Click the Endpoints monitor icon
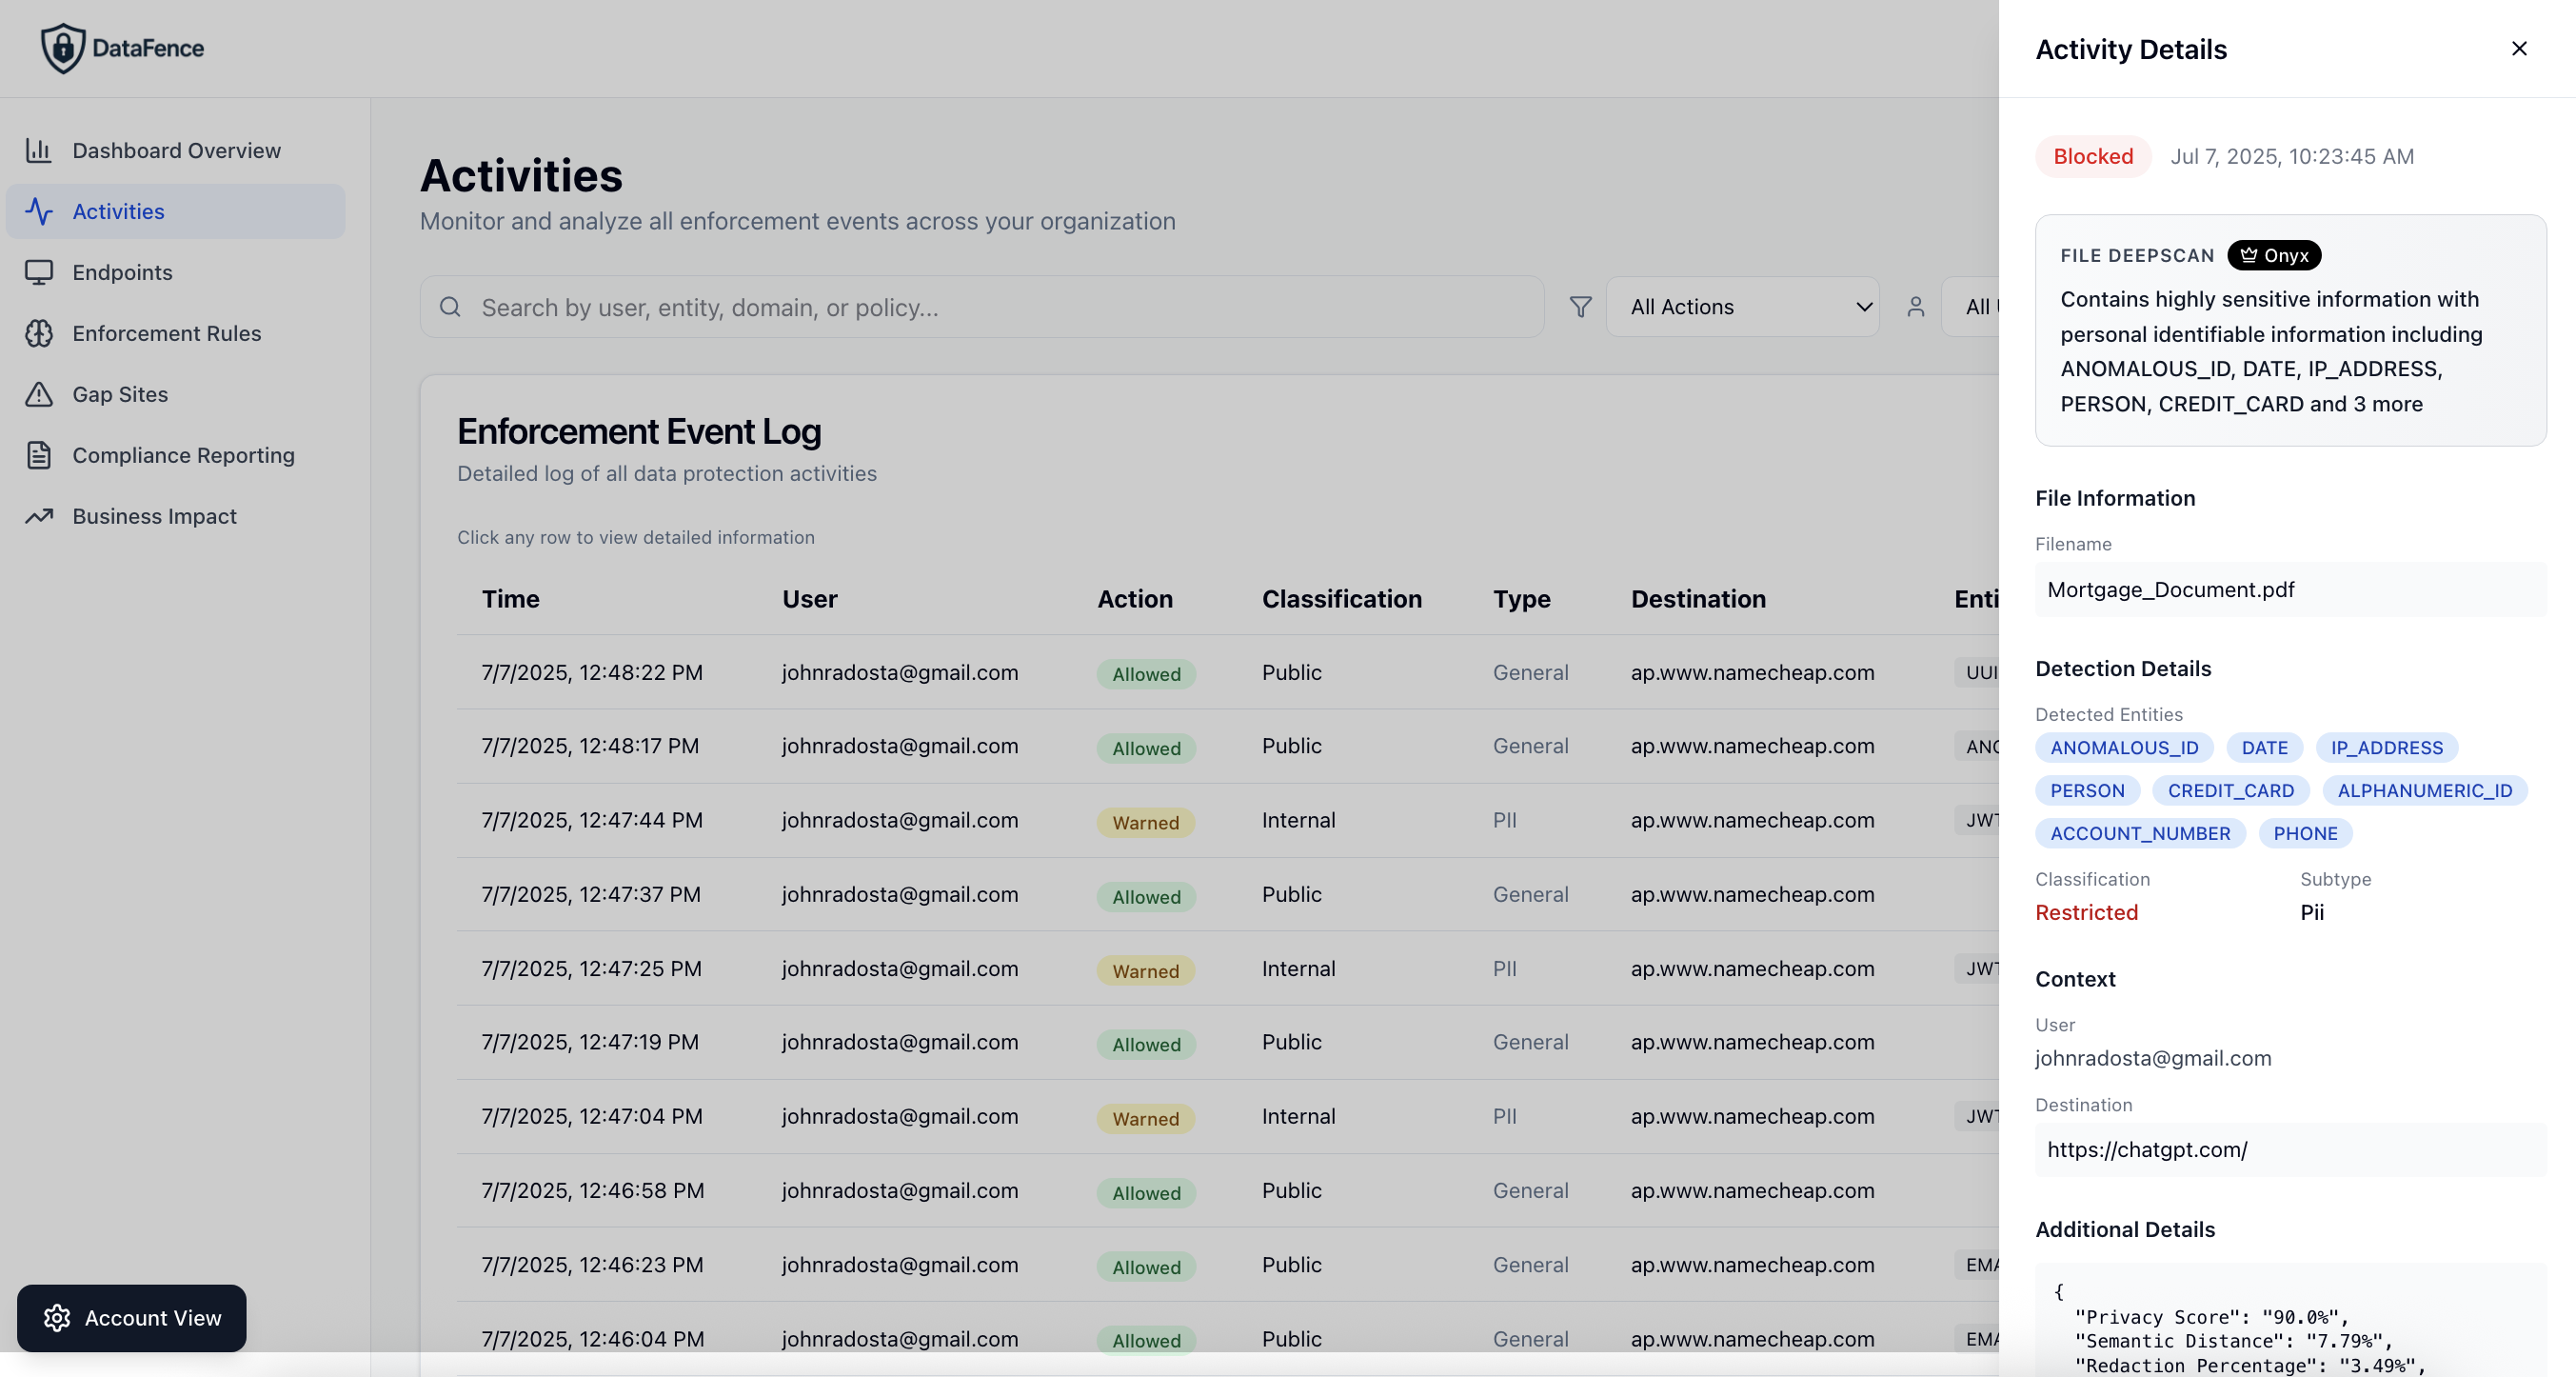Viewport: 2576px width, 1377px height. point(39,272)
